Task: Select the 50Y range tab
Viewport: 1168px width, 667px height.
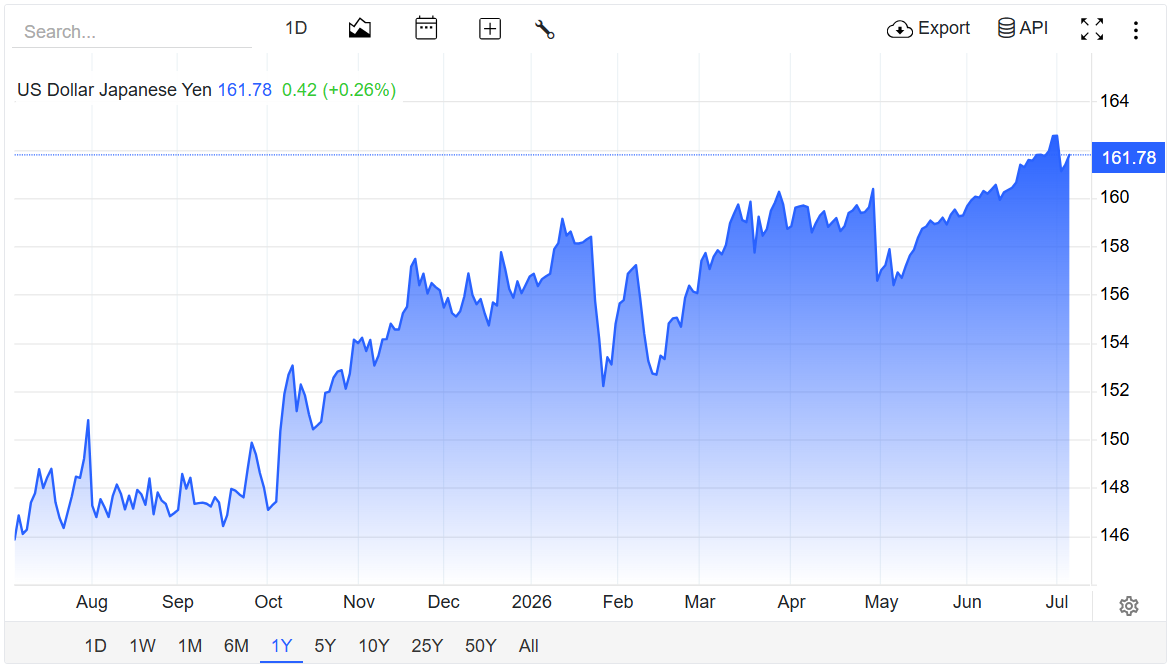Action: pyautogui.click(x=480, y=645)
